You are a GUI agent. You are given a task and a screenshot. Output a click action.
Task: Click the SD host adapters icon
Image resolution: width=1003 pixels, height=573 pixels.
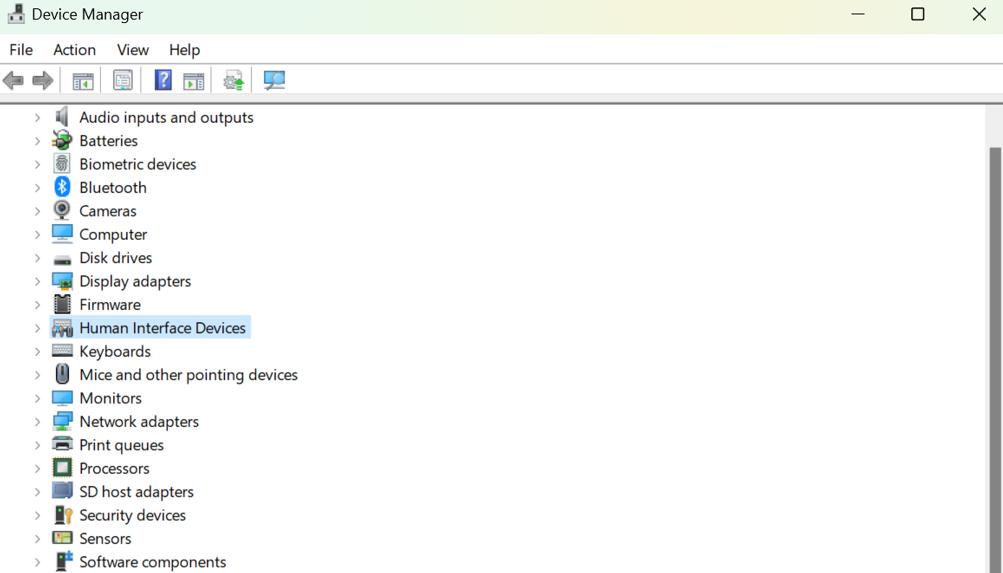[62, 491]
